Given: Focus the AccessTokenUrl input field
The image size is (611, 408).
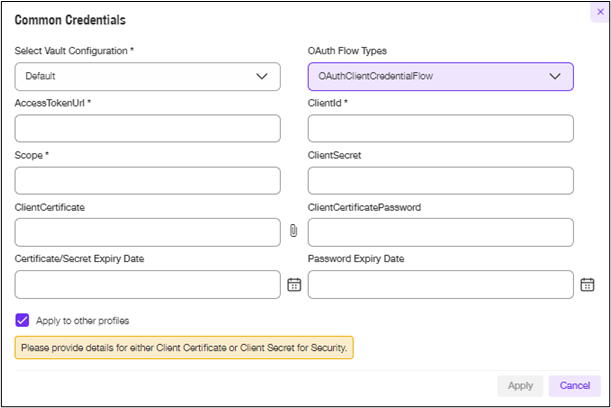Looking at the screenshot, I should click(148, 128).
